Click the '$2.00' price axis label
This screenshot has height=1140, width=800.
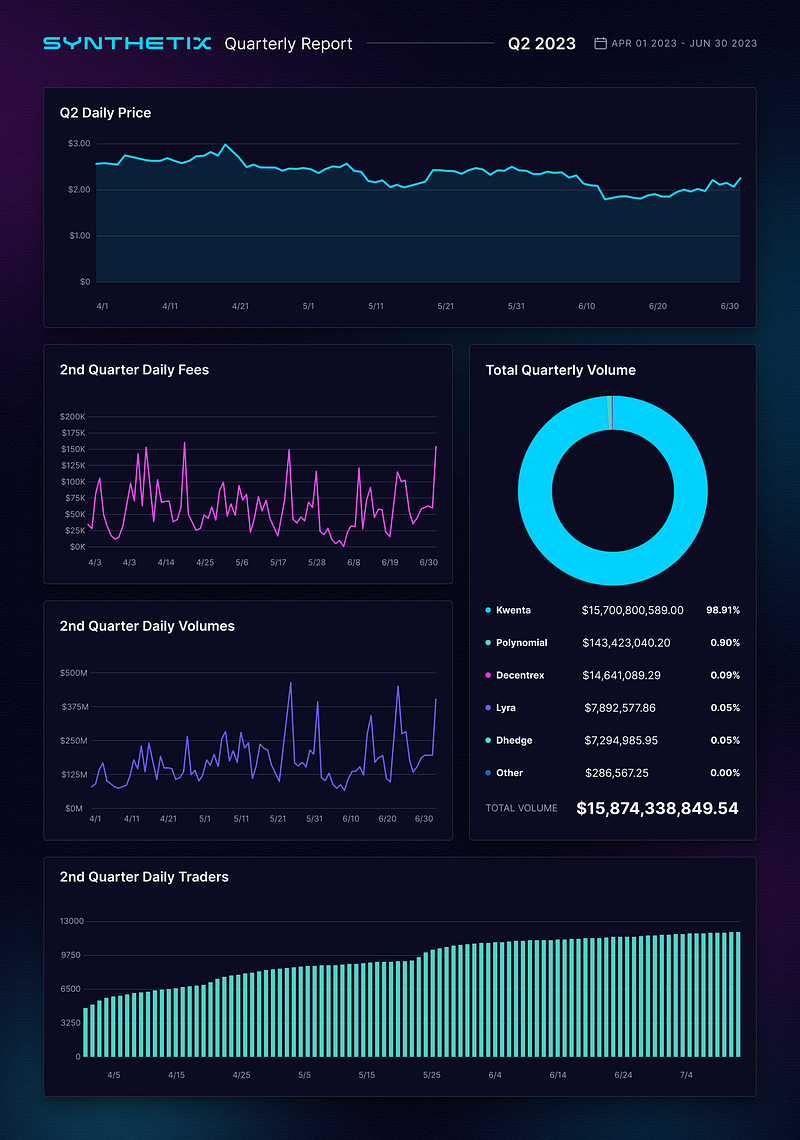tap(79, 190)
